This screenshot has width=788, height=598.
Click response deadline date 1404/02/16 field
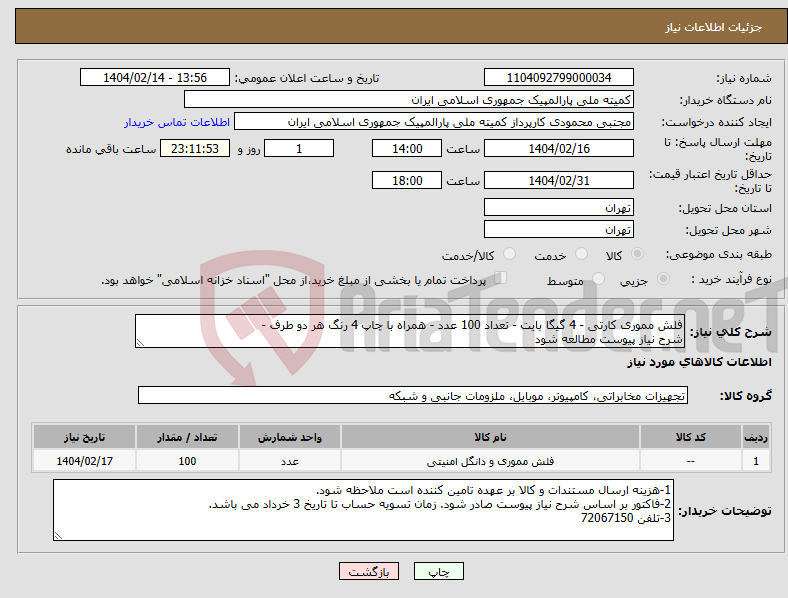(x=558, y=148)
